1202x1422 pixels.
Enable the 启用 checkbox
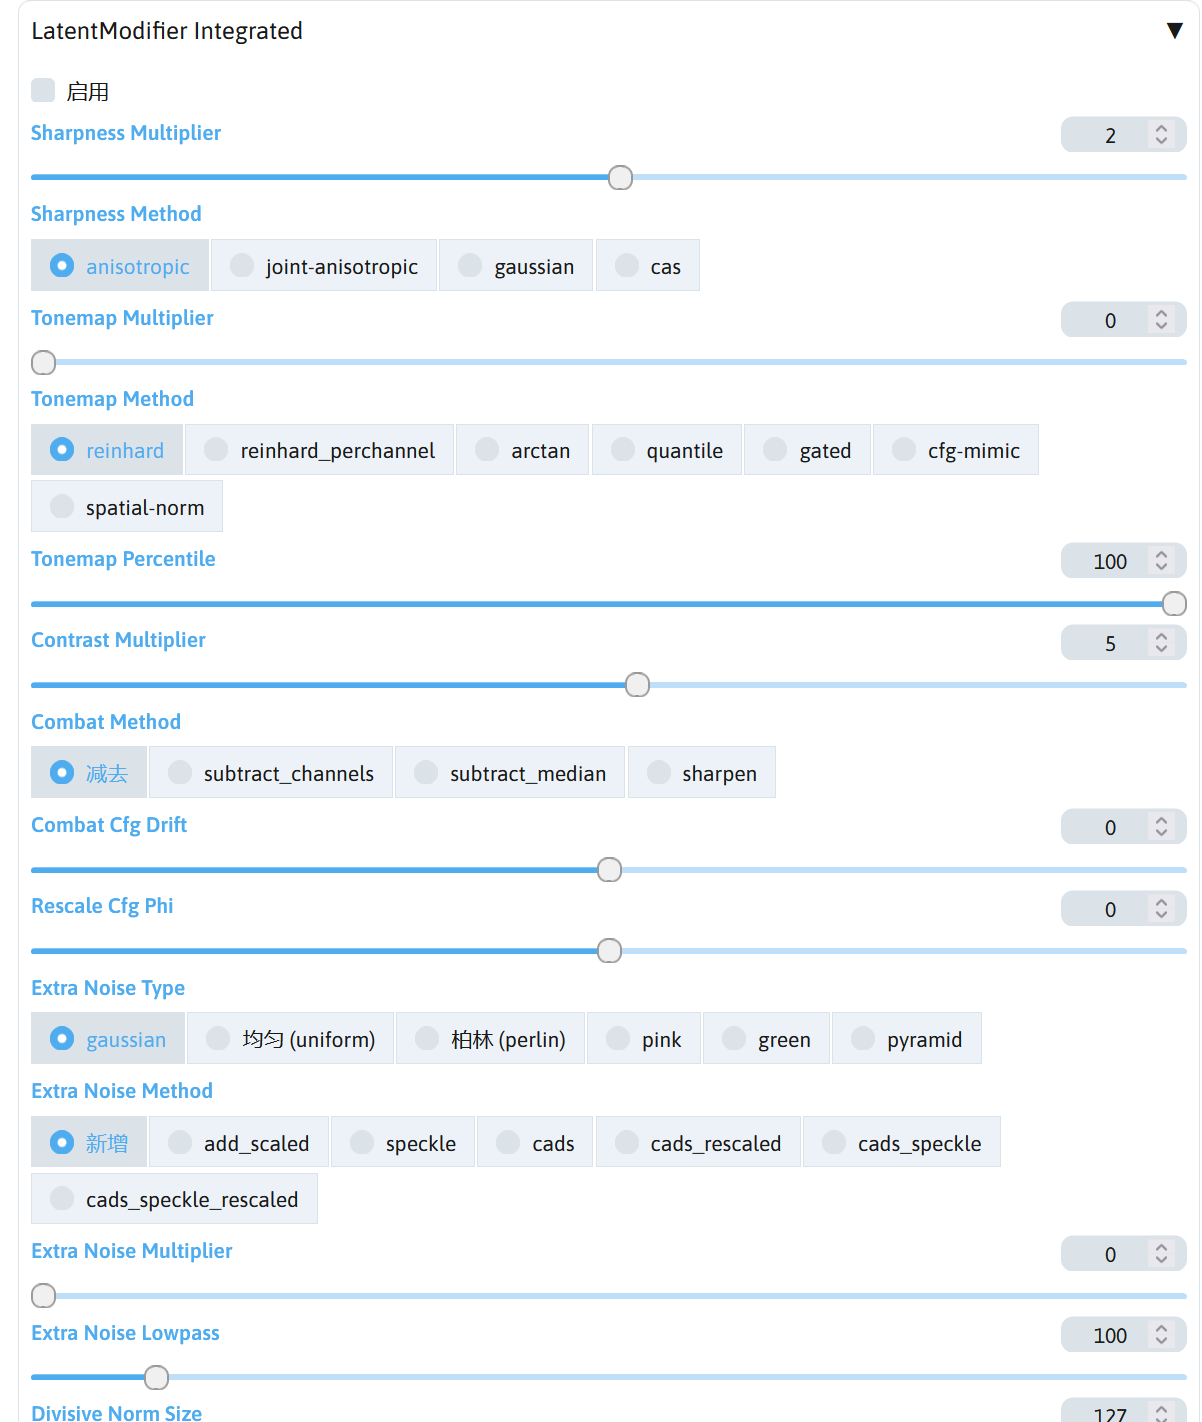[x=43, y=91]
